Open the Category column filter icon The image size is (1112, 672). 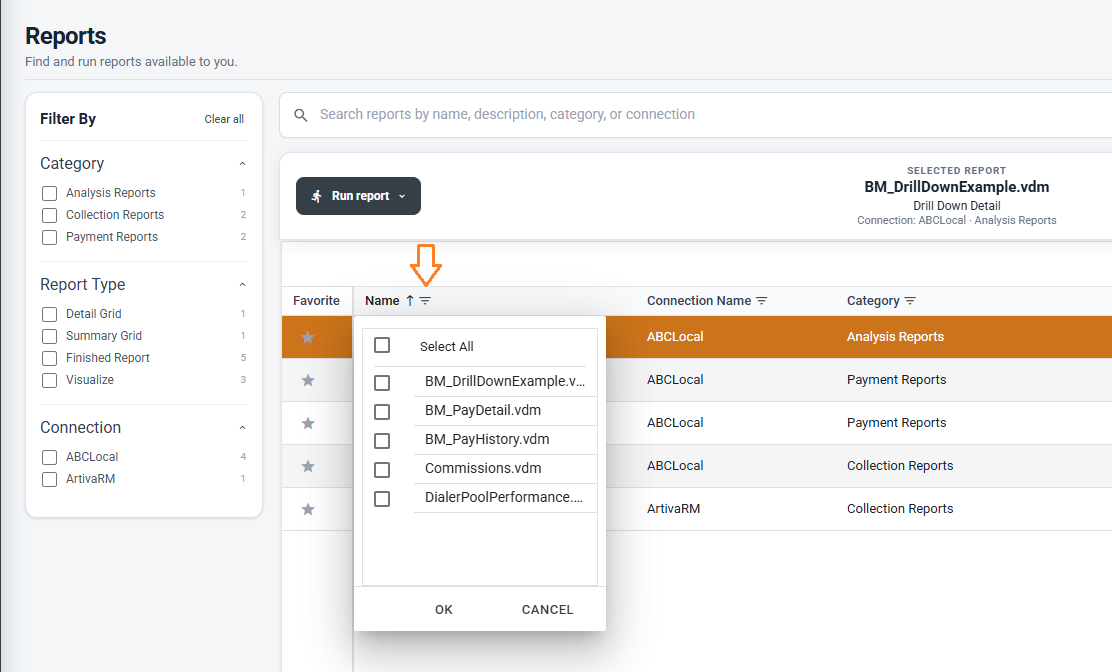pyautogui.click(x=910, y=301)
